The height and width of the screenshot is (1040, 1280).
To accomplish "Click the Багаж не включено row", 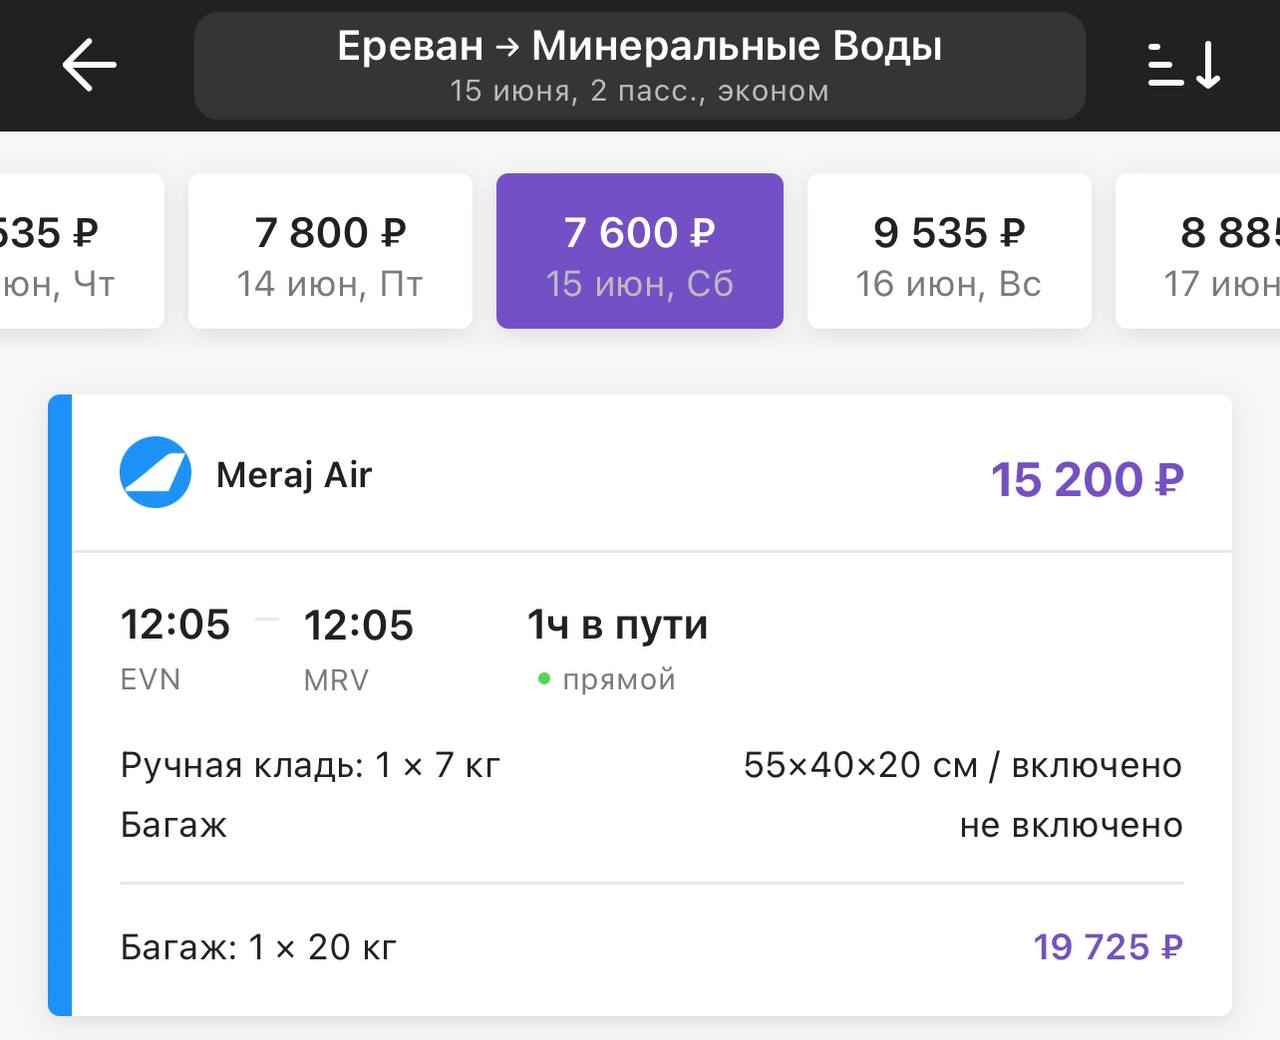I will pos(652,826).
